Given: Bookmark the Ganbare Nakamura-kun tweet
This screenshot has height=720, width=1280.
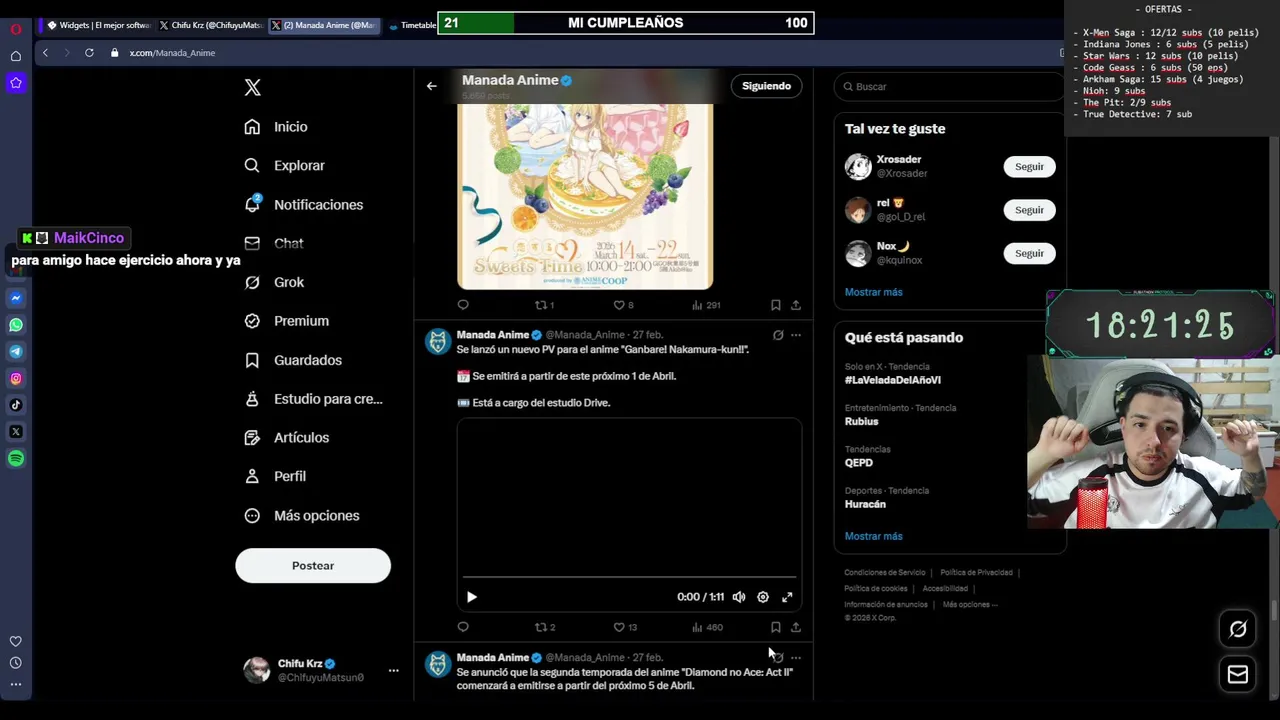Looking at the screenshot, I should [x=776, y=627].
